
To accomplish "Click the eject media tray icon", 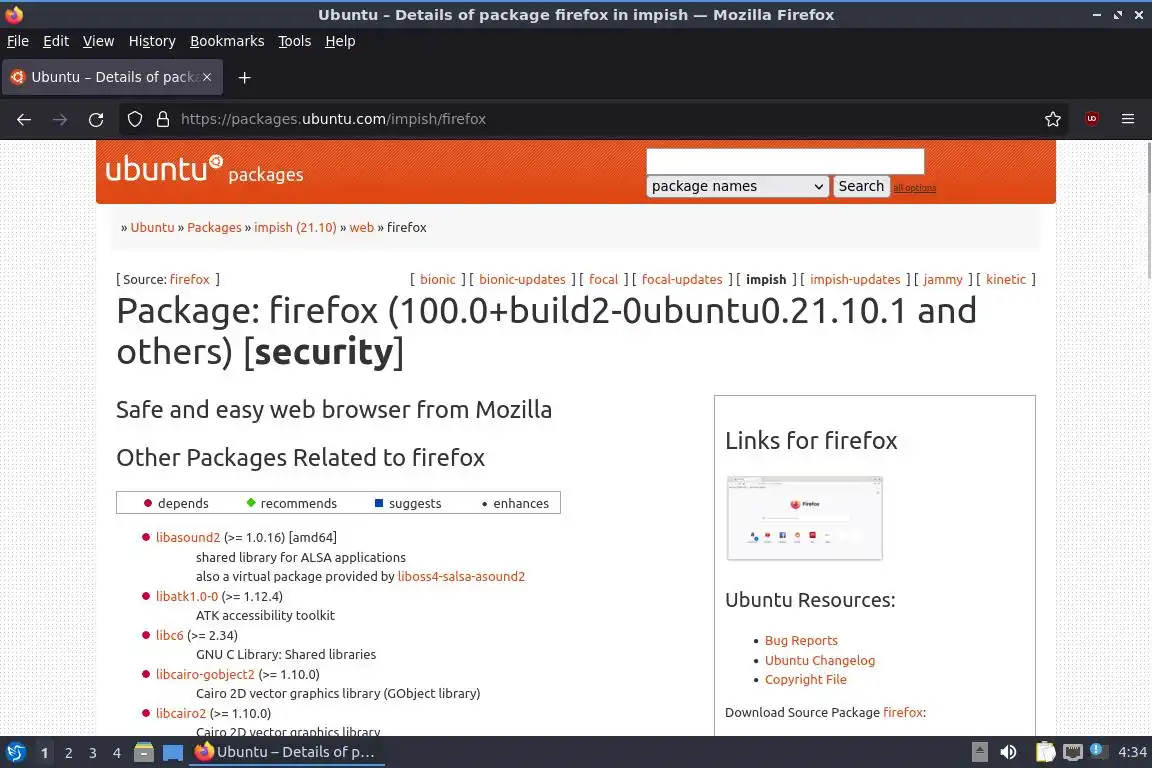I will click(x=979, y=752).
